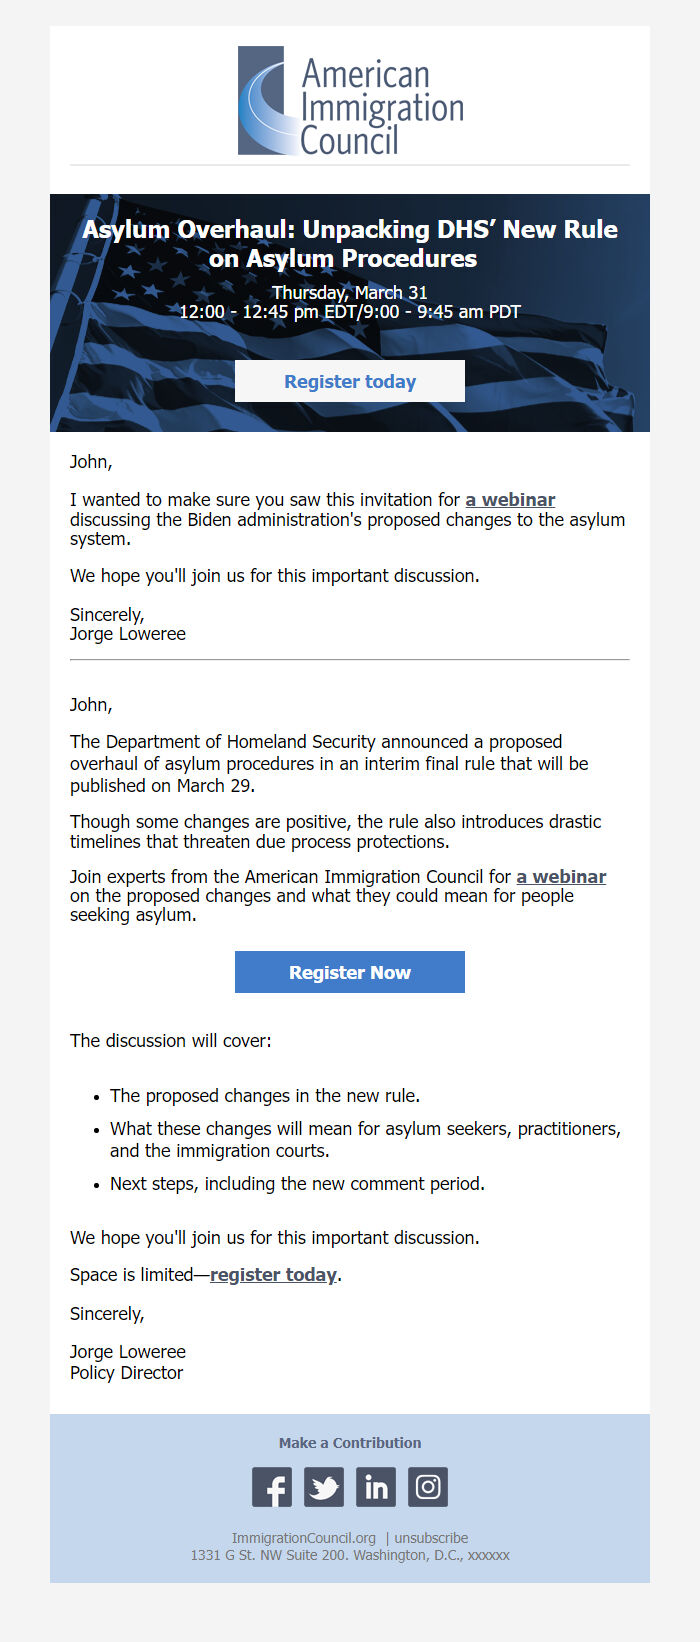Open the LinkedIn social icon

[x=375, y=1487]
